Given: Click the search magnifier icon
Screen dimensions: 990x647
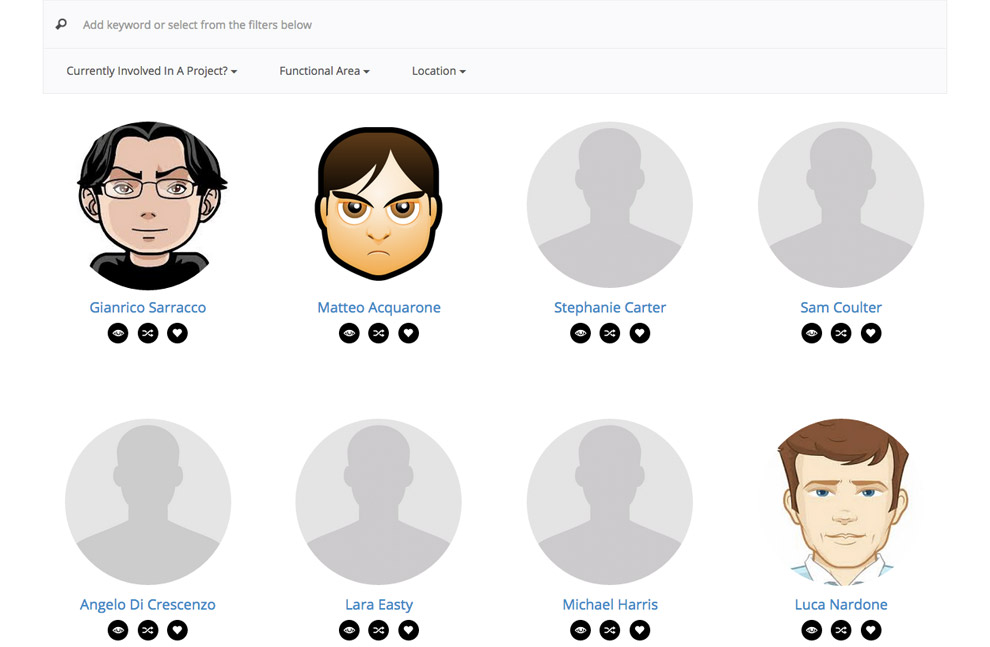Looking at the screenshot, I should point(61,25).
